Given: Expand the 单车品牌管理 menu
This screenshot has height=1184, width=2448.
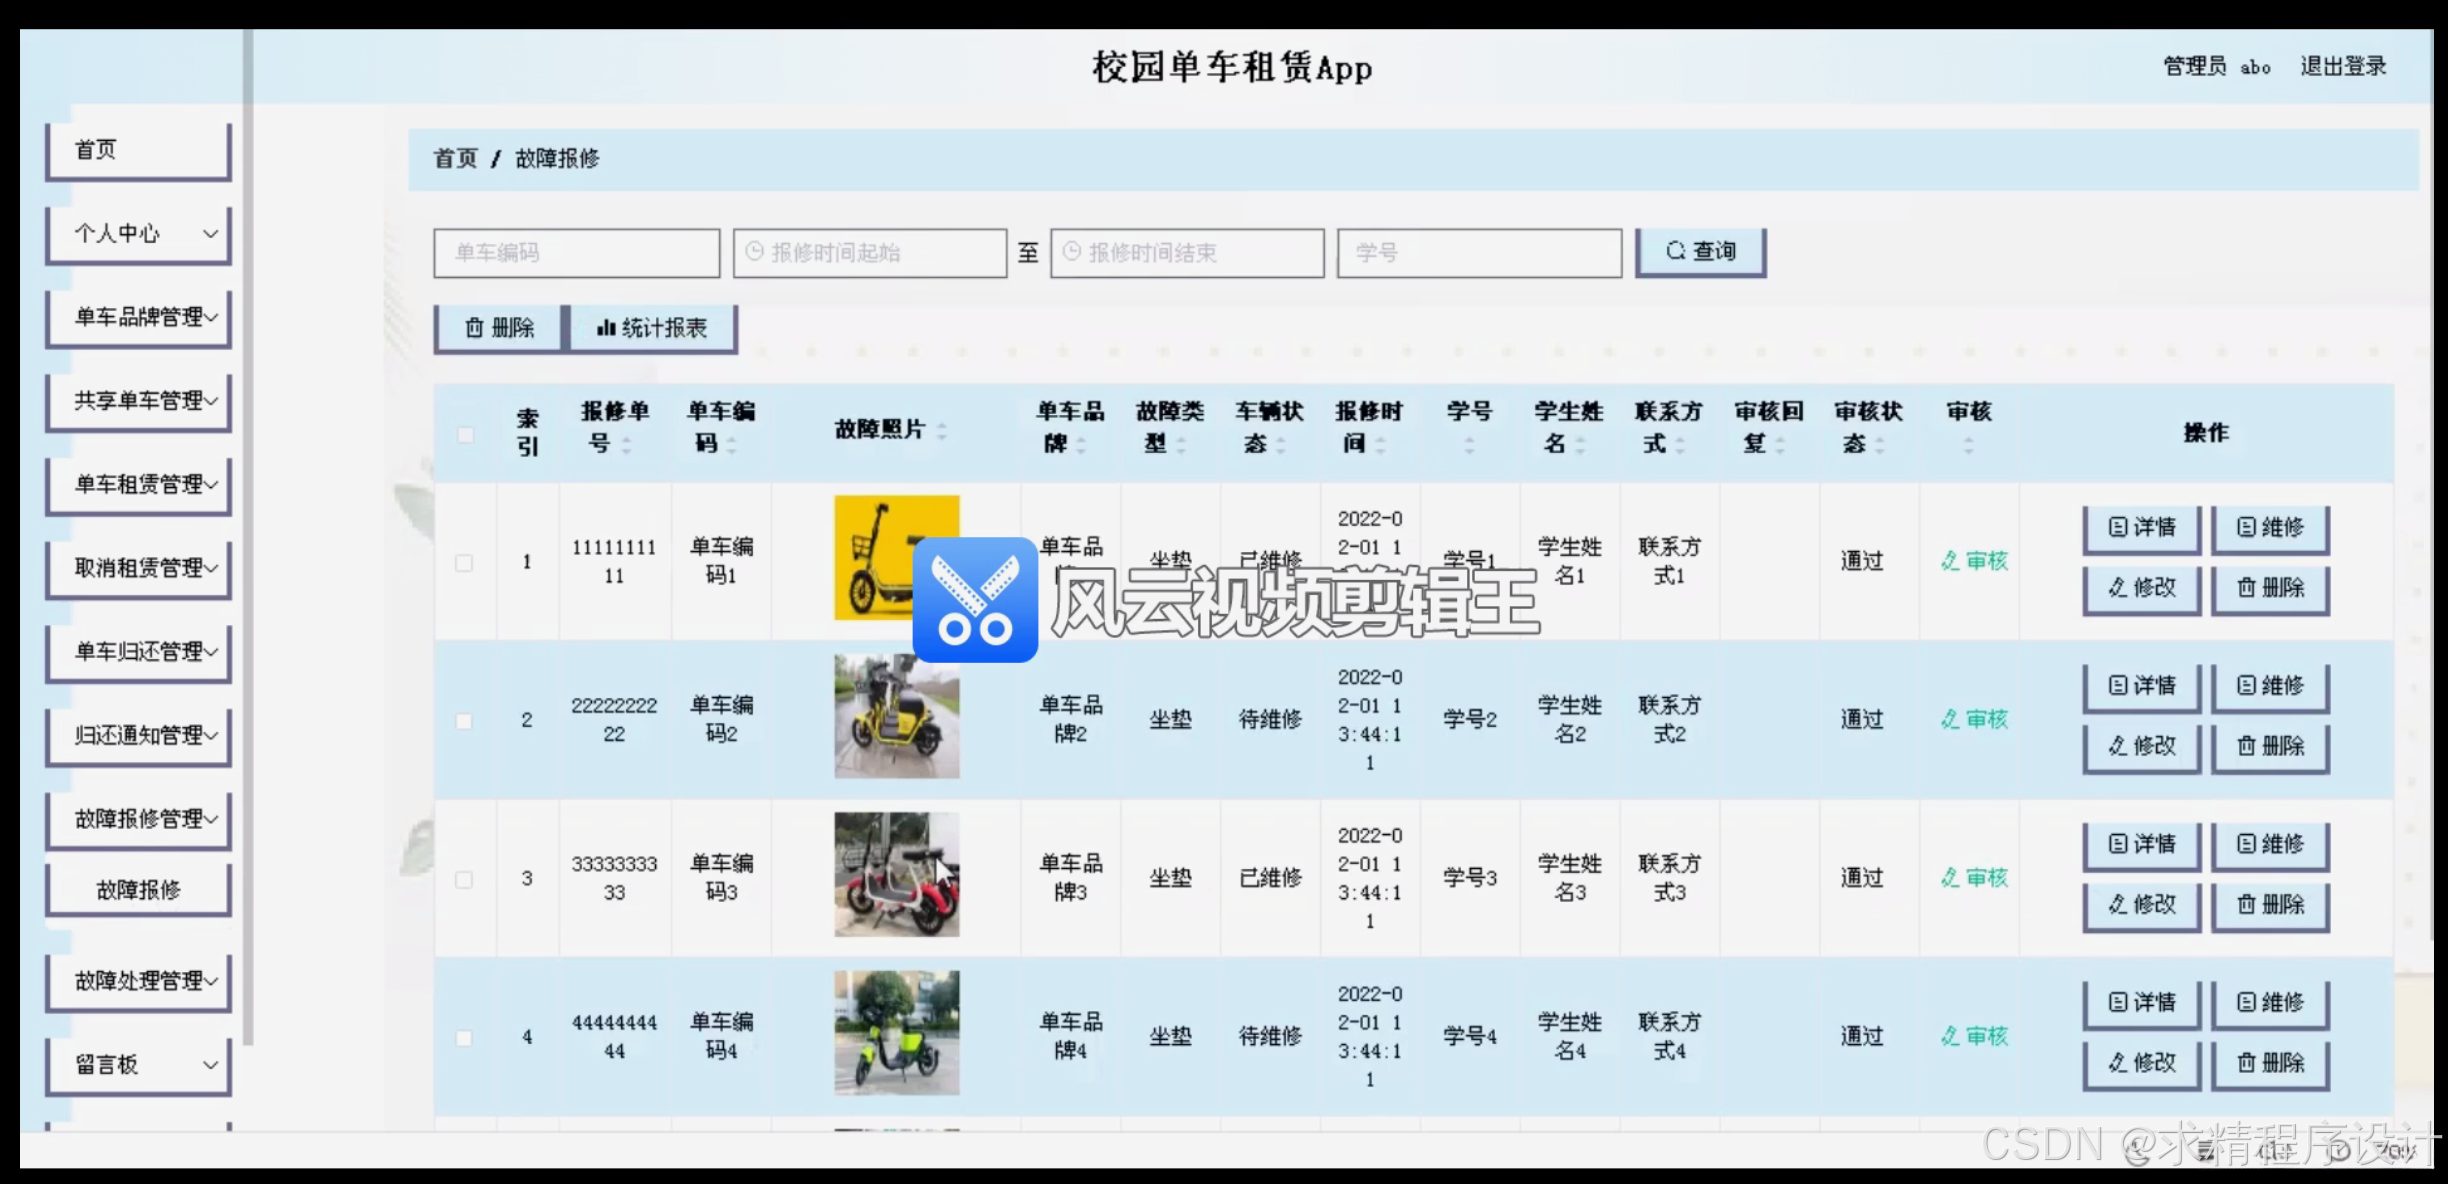Looking at the screenshot, I should [139, 317].
